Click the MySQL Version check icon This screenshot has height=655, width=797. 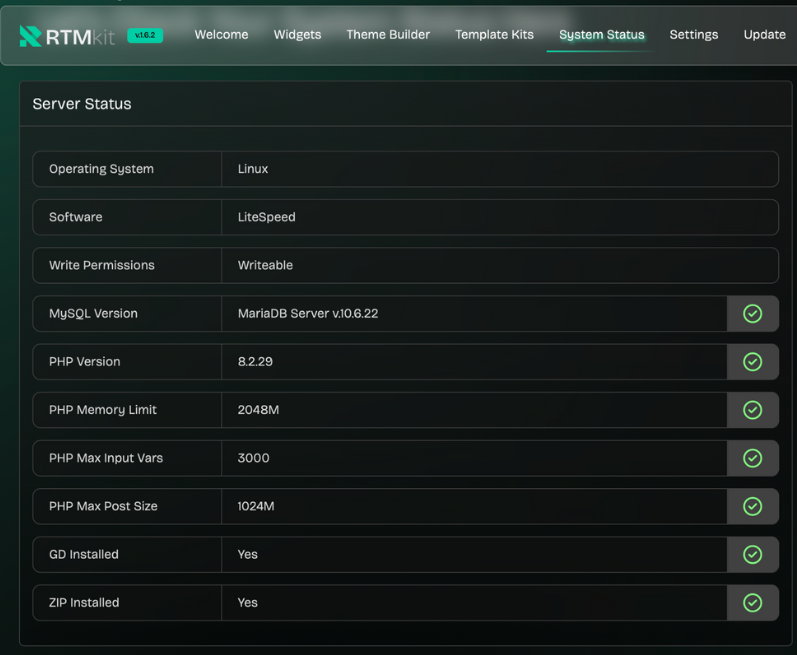pyautogui.click(x=752, y=314)
